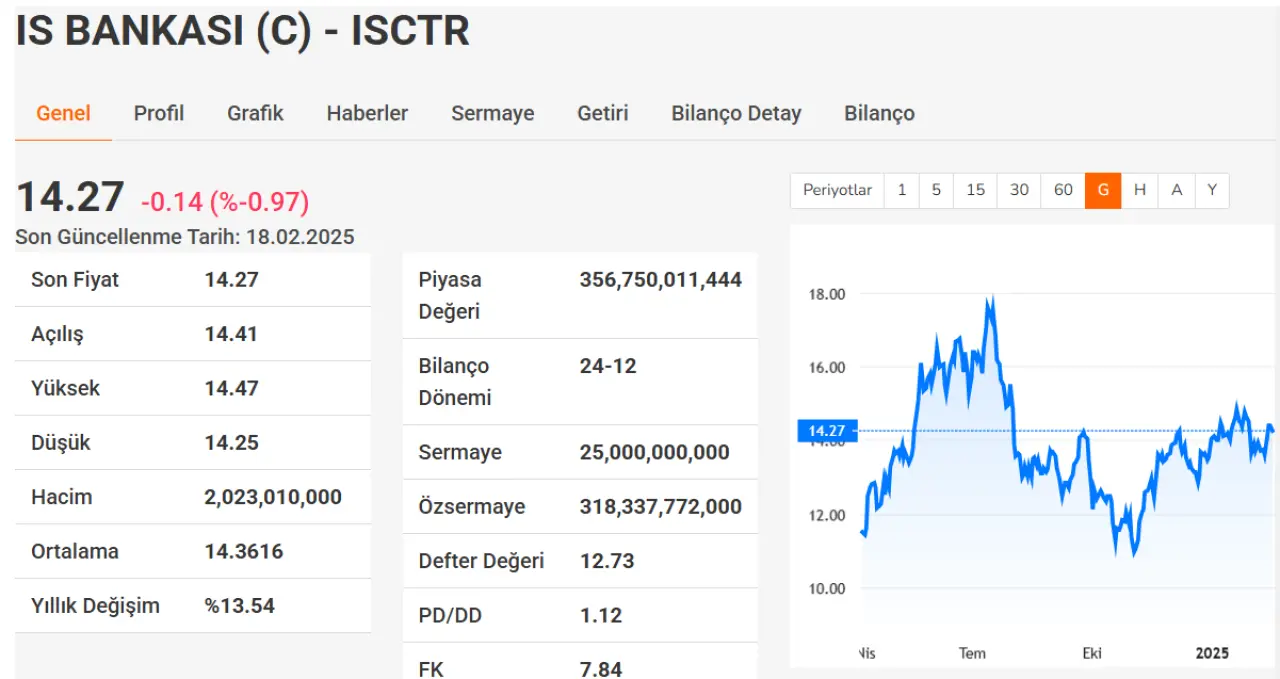Go to the Haberler tab
The height and width of the screenshot is (679, 1280).
point(367,113)
